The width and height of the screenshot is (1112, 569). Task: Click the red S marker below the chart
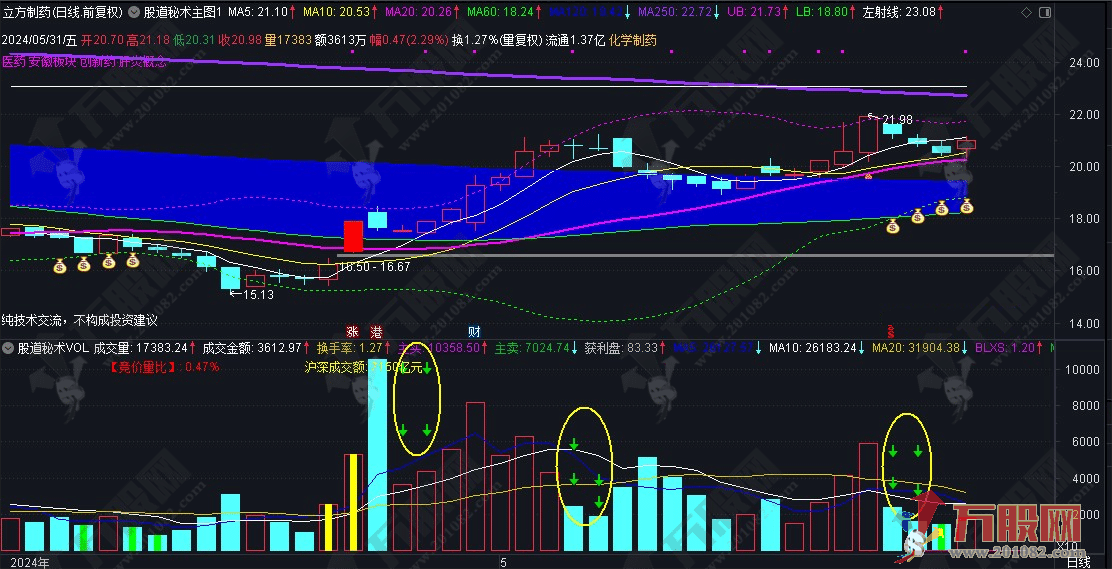click(x=890, y=329)
